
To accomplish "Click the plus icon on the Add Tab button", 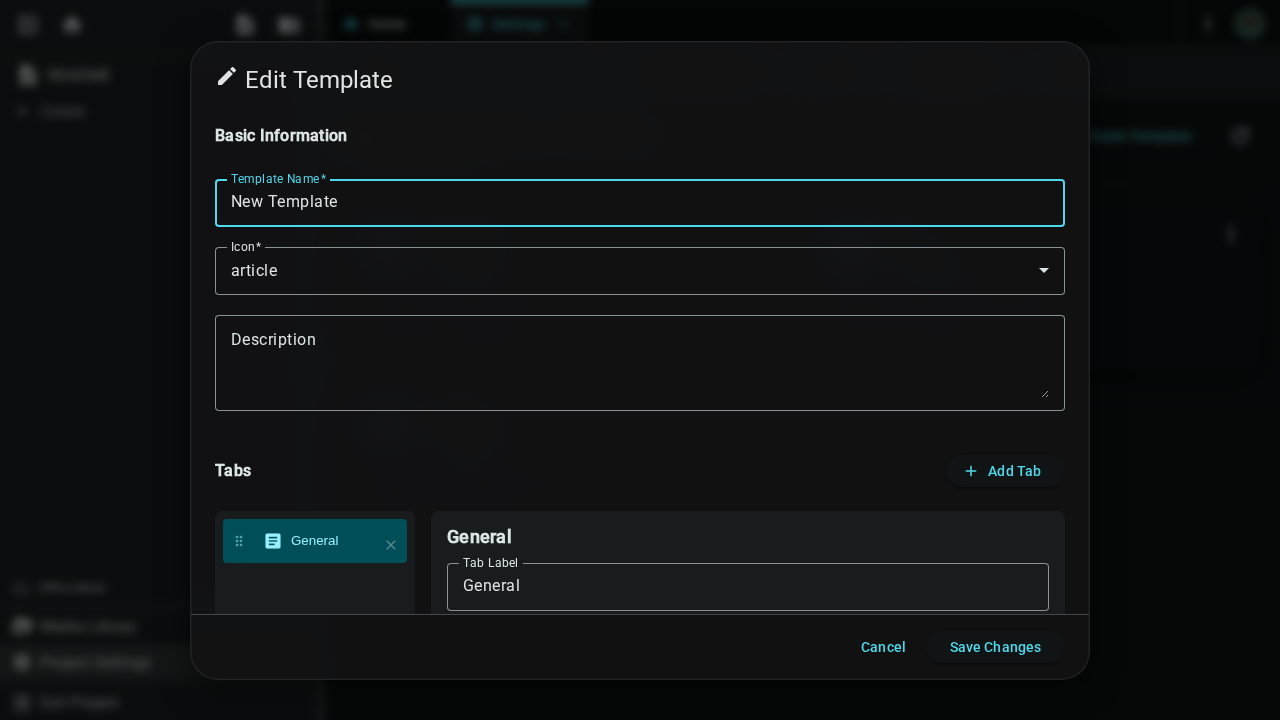I will [971, 471].
